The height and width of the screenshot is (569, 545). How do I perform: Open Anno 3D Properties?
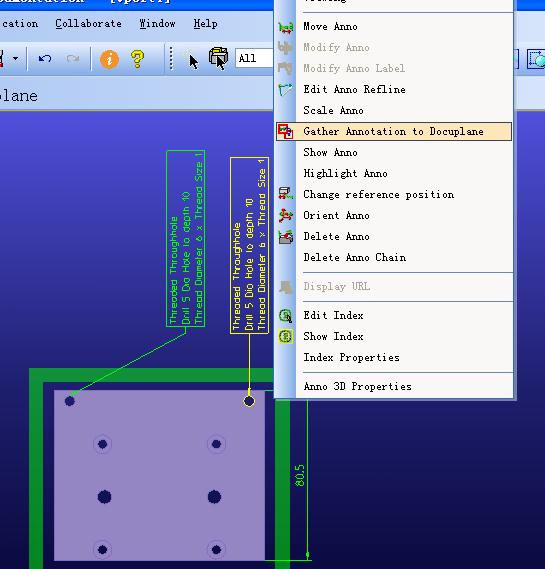pyautogui.click(x=394, y=386)
